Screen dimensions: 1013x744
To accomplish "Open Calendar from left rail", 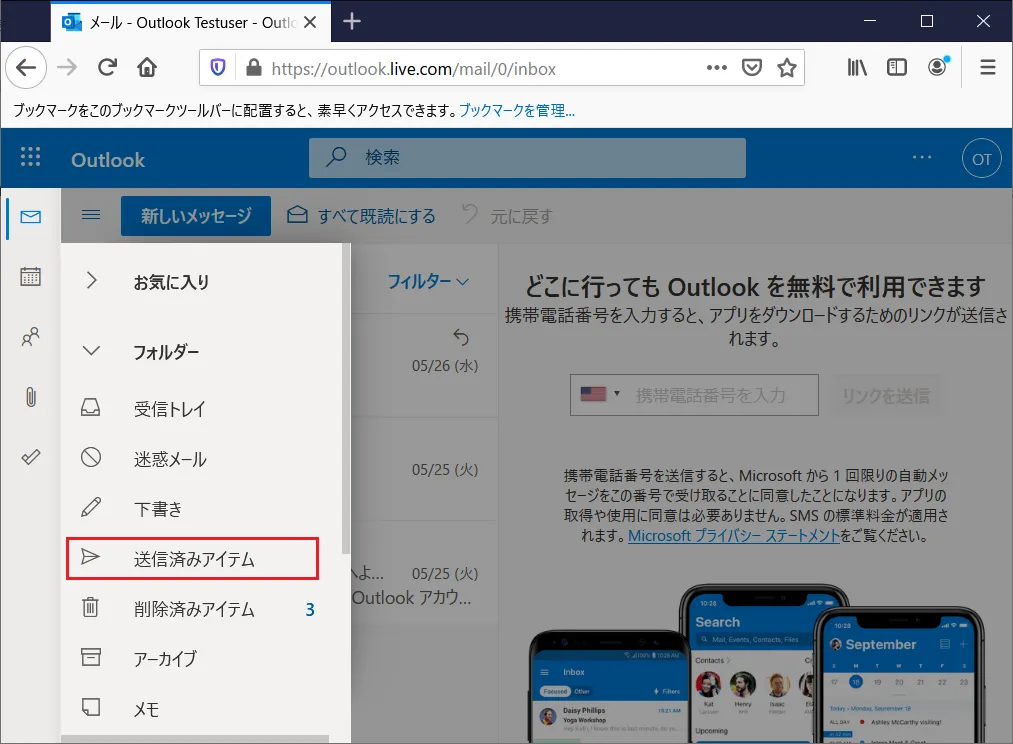I will click(30, 276).
